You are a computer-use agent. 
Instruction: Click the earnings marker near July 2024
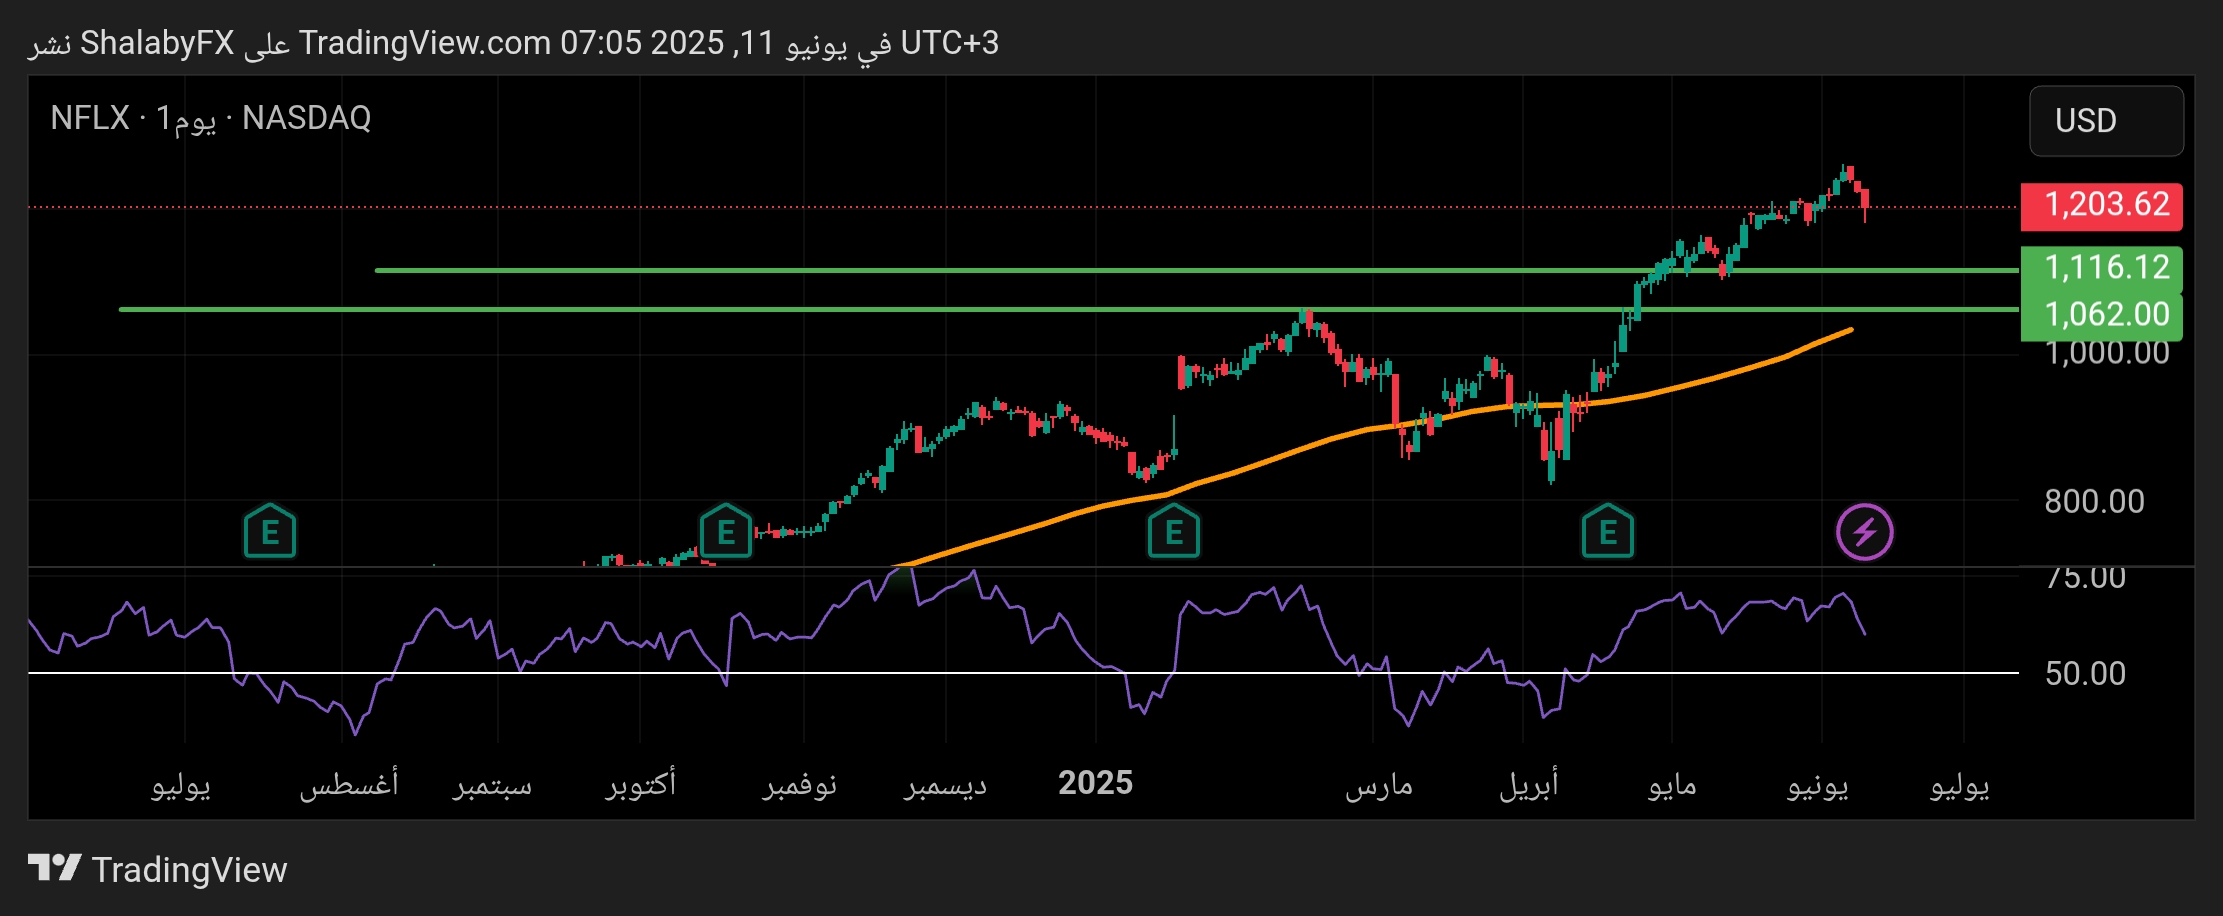click(x=270, y=531)
